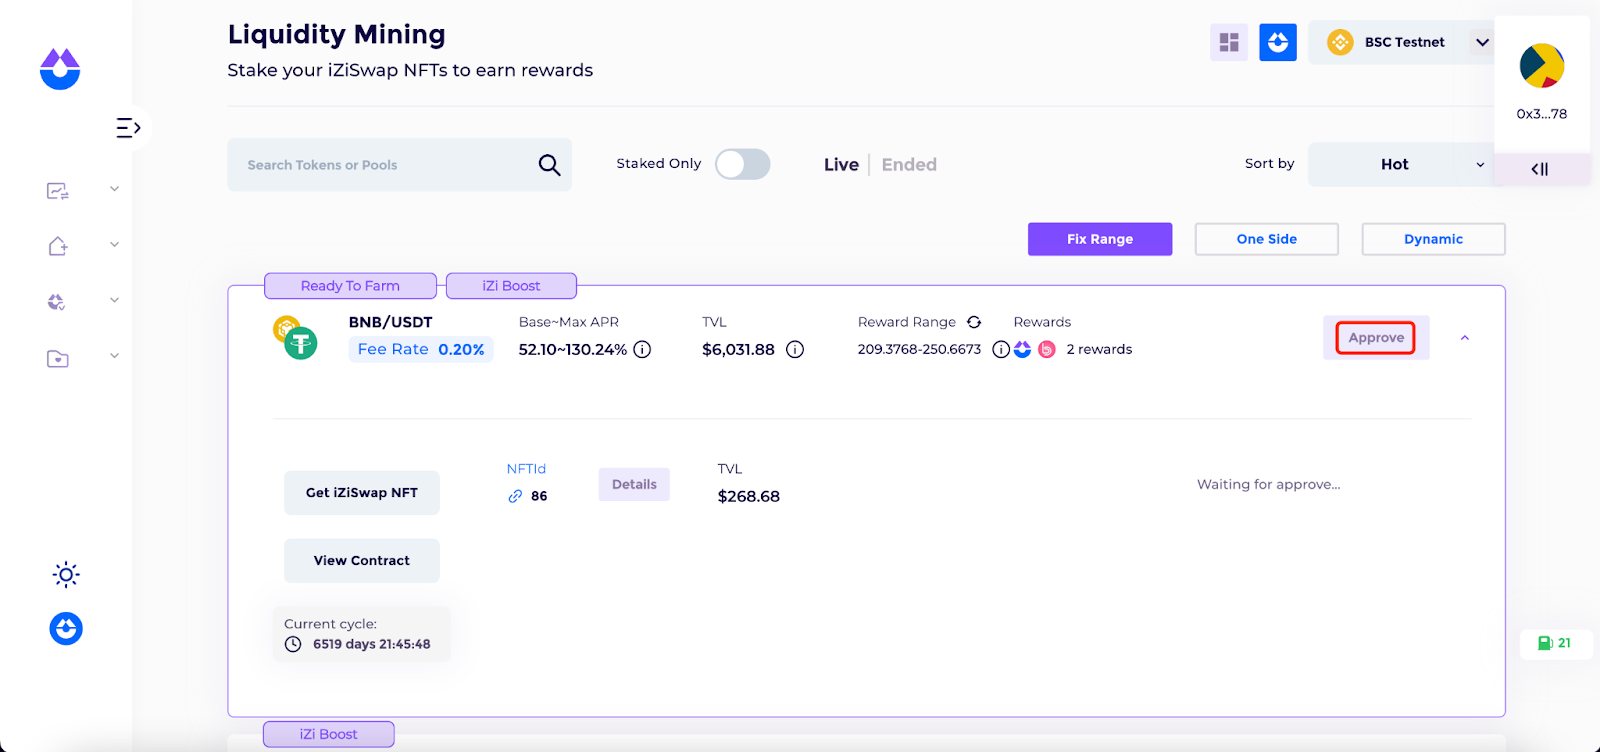Select the Dynamic tab
Image resolution: width=1600 pixels, height=752 pixels.
(1433, 239)
